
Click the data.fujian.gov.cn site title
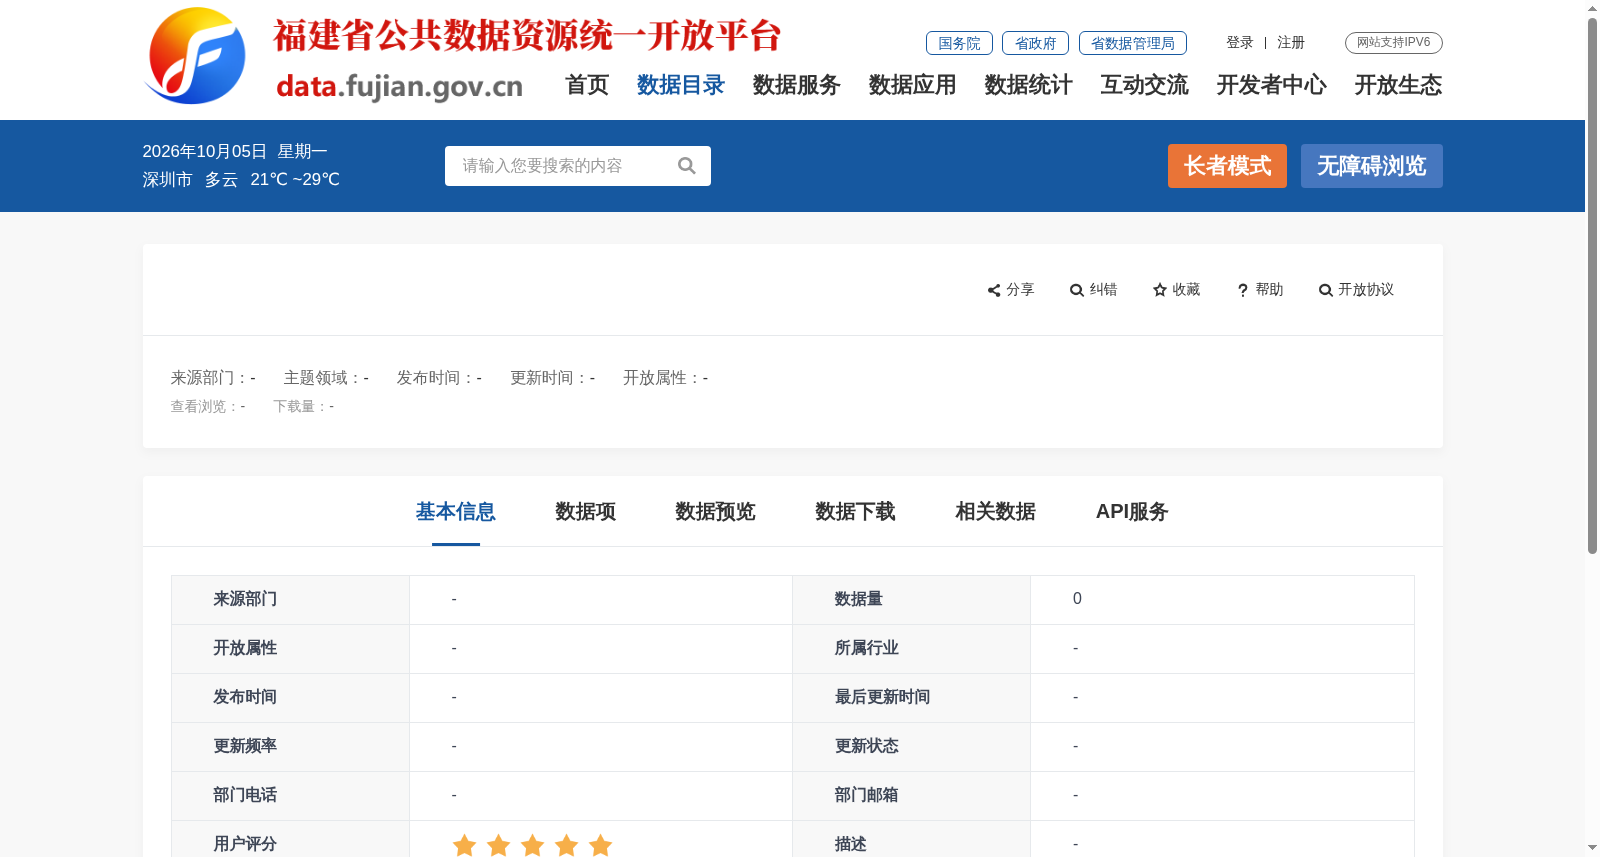point(400,86)
